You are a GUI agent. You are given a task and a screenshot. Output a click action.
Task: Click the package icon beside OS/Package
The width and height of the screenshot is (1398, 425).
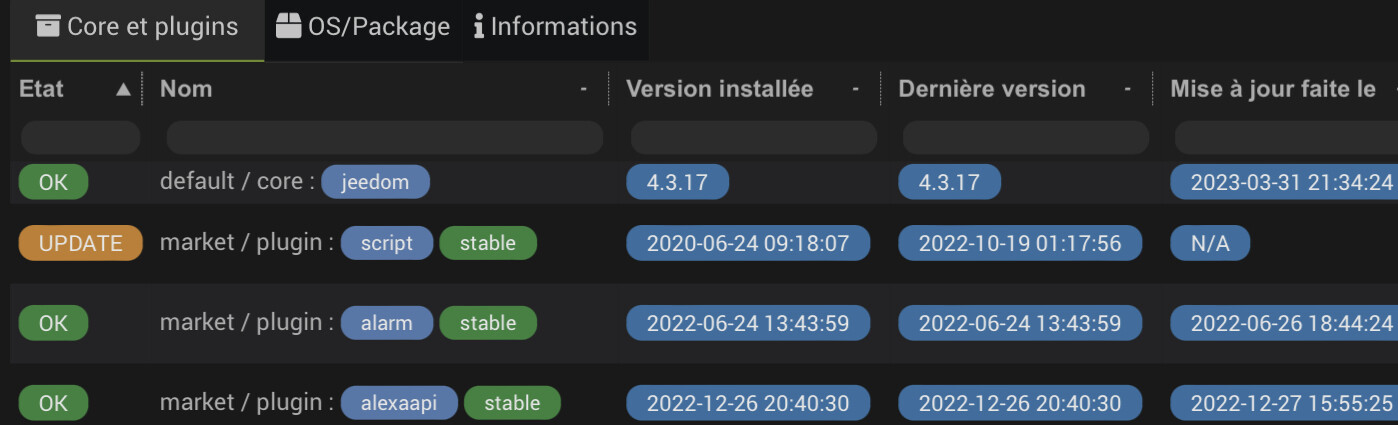[289, 27]
